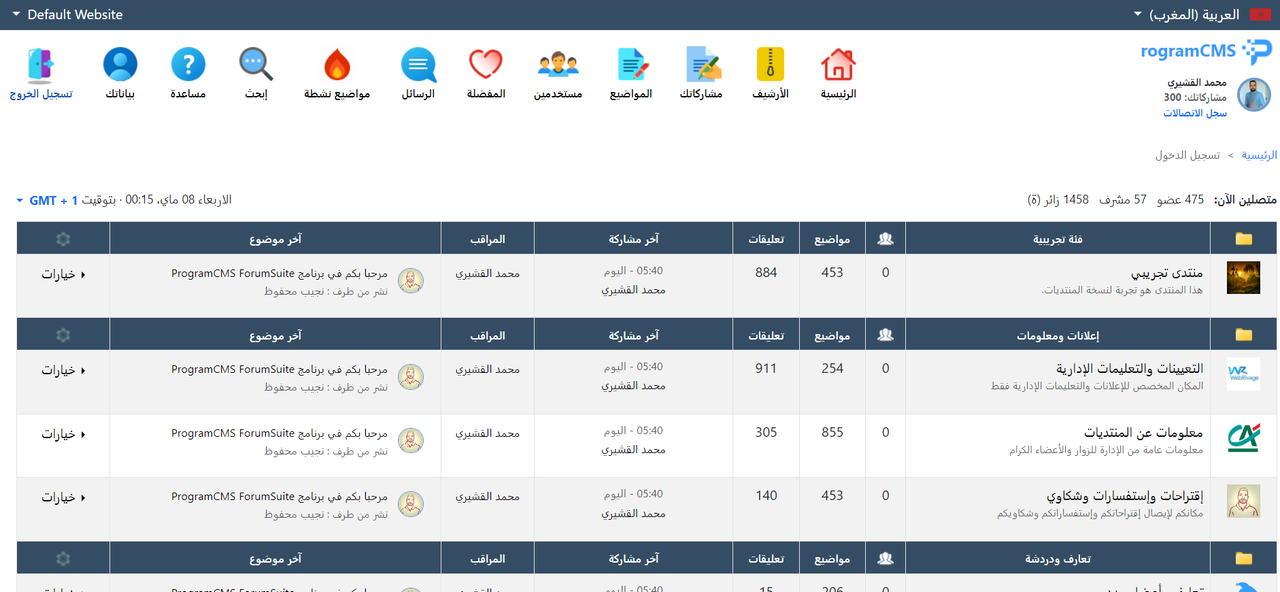Open بياناتك profile icon
The height and width of the screenshot is (592, 1280).
tap(121, 65)
